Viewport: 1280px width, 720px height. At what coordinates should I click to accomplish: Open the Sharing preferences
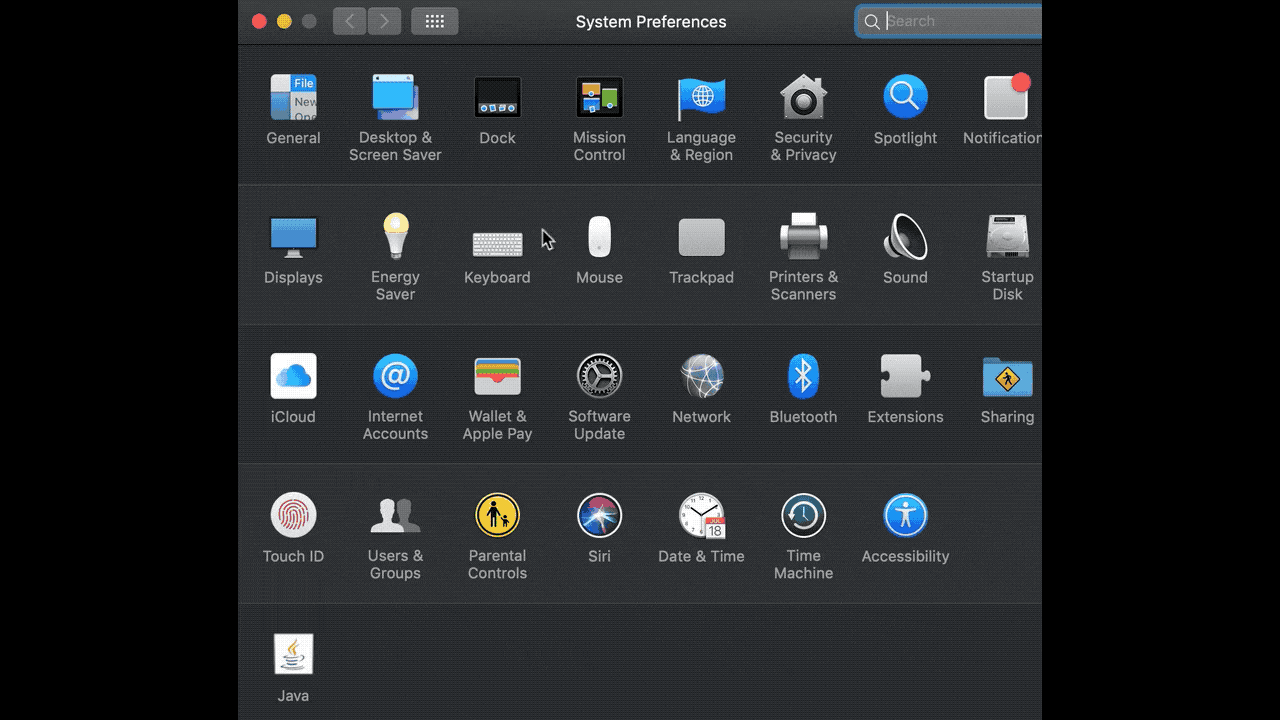tap(1007, 376)
